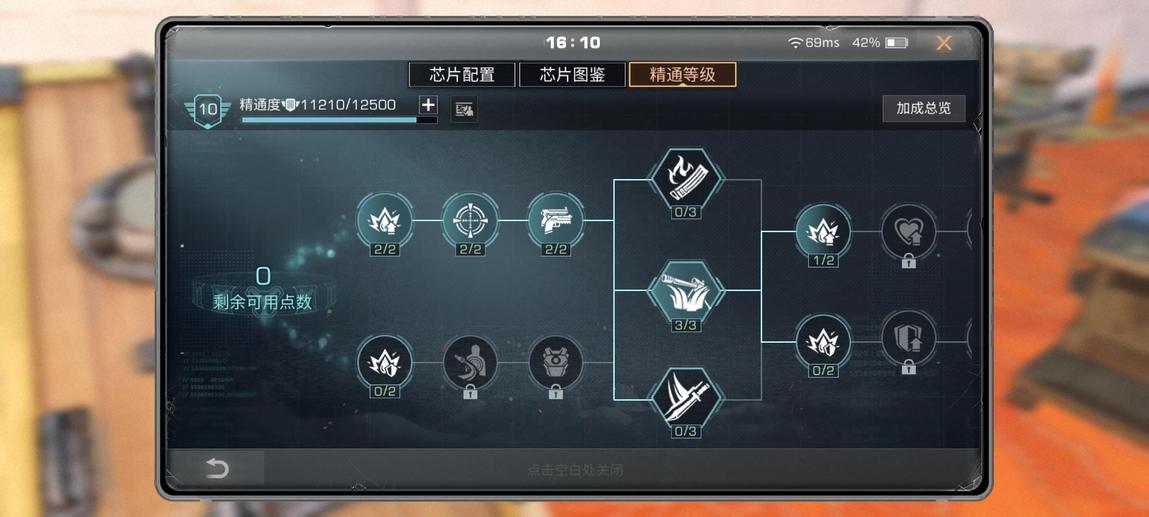Viewport: 1149px width, 517px height.
Task: Select the rocket launcher skill node 3/3
Action: coord(686,291)
